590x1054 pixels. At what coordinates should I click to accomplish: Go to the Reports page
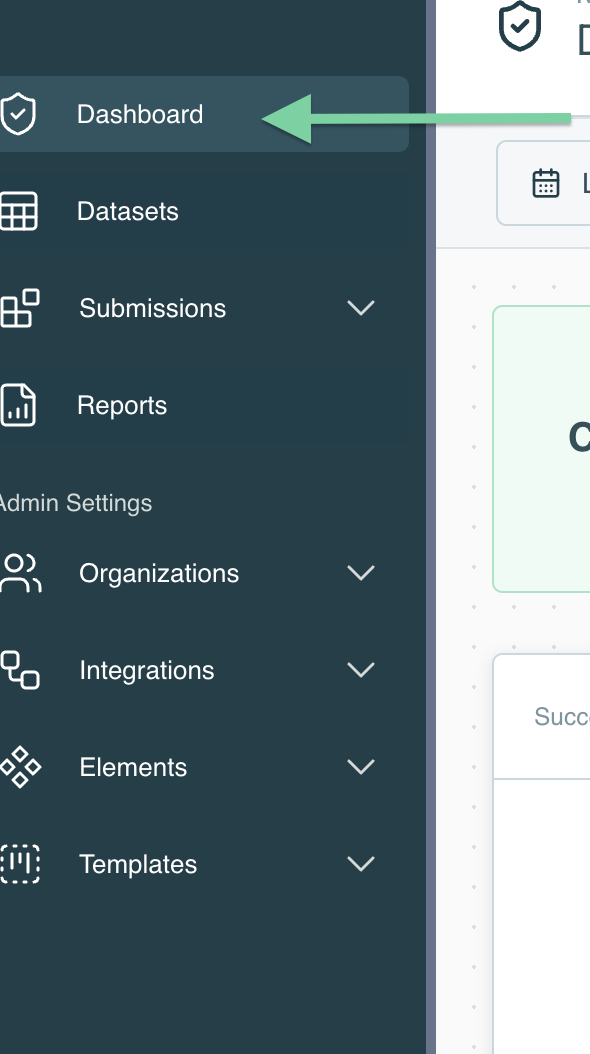coord(122,405)
